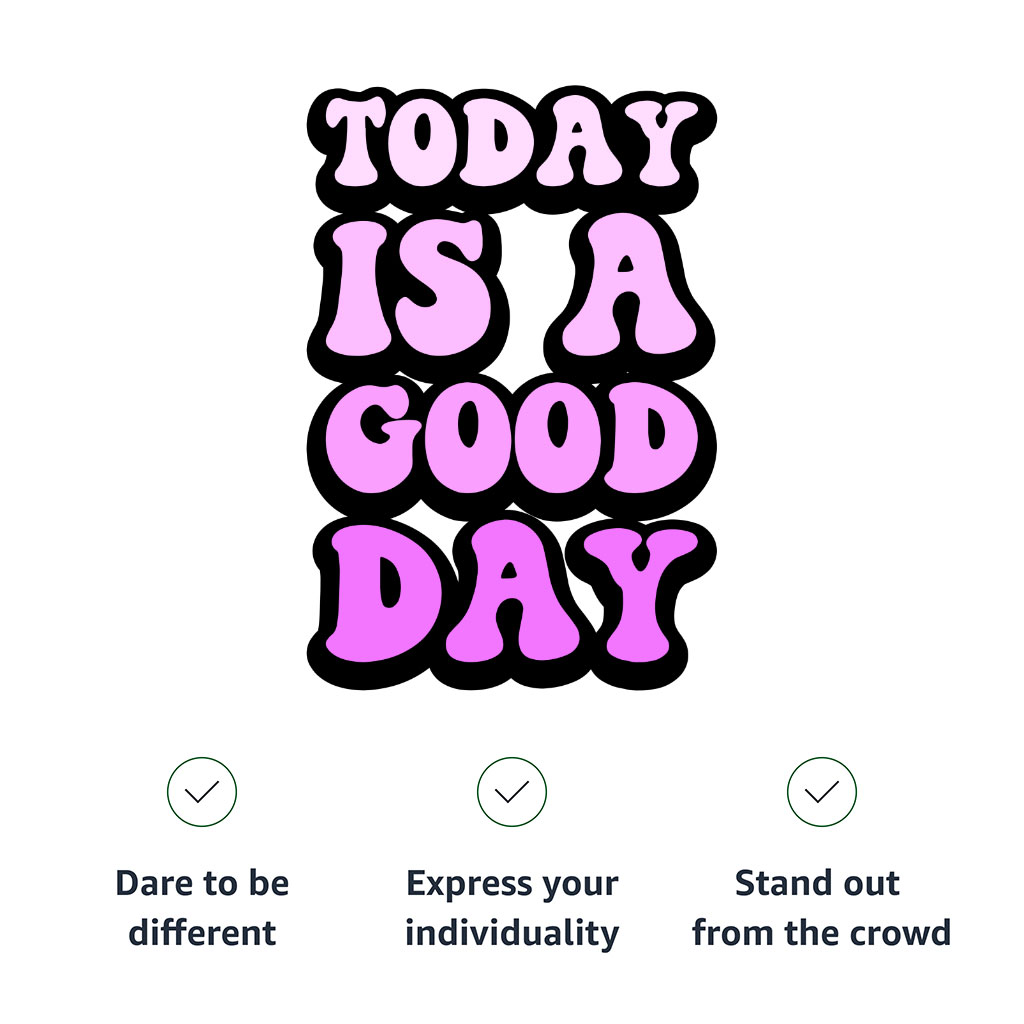This screenshot has width=1024, height=1024.
Task: Select the "Express your individuality" text
Action: pos(512,908)
